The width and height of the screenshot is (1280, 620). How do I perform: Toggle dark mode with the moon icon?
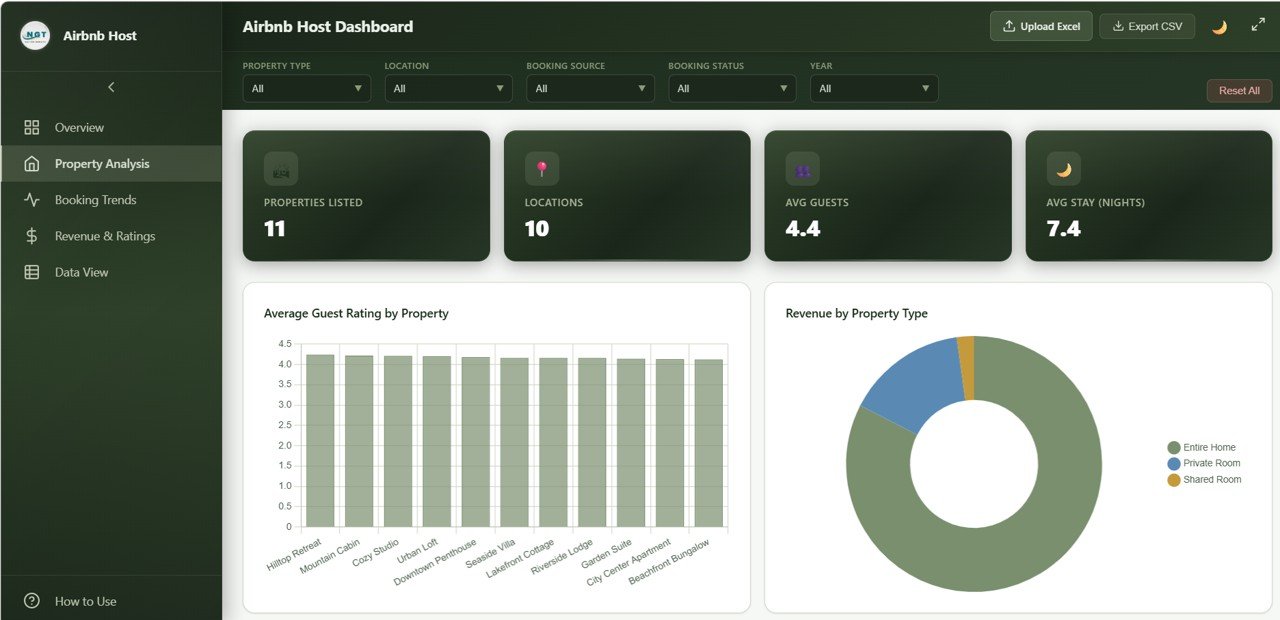click(x=1219, y=27)
